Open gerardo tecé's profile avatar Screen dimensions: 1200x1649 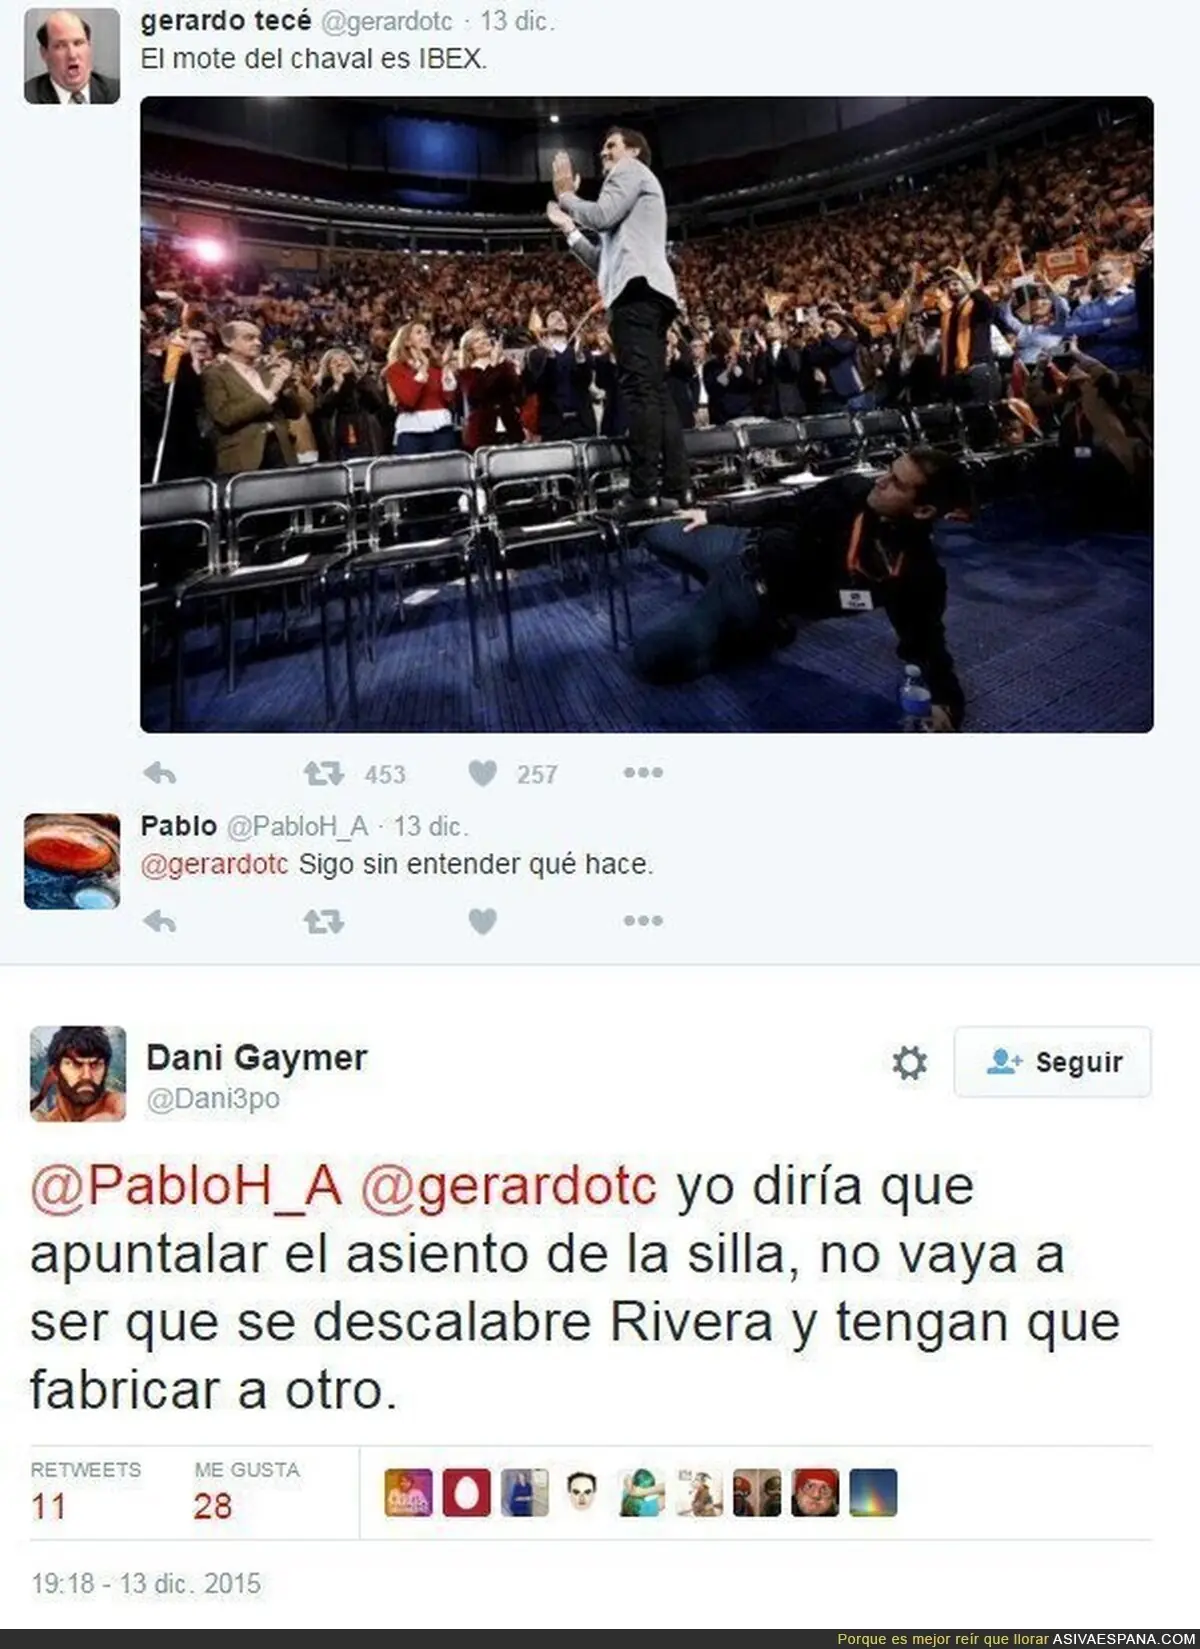[72, 56]
